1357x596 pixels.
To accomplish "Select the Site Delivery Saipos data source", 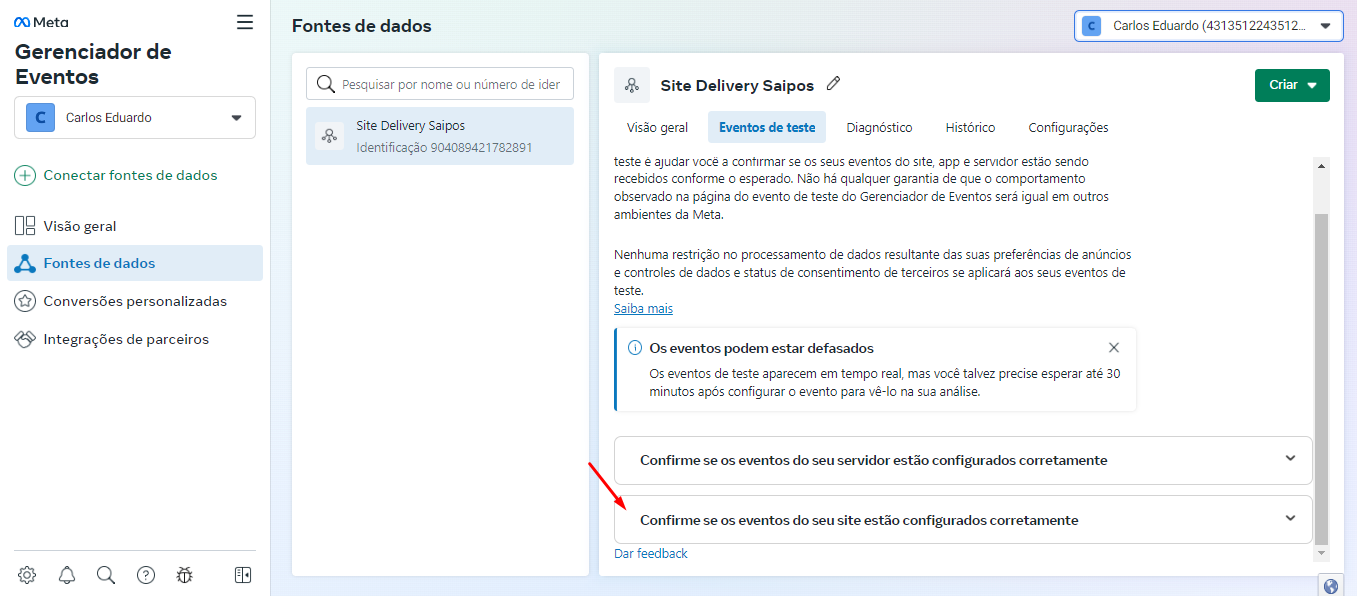I will pyautogui.click(x=440, y=136).
